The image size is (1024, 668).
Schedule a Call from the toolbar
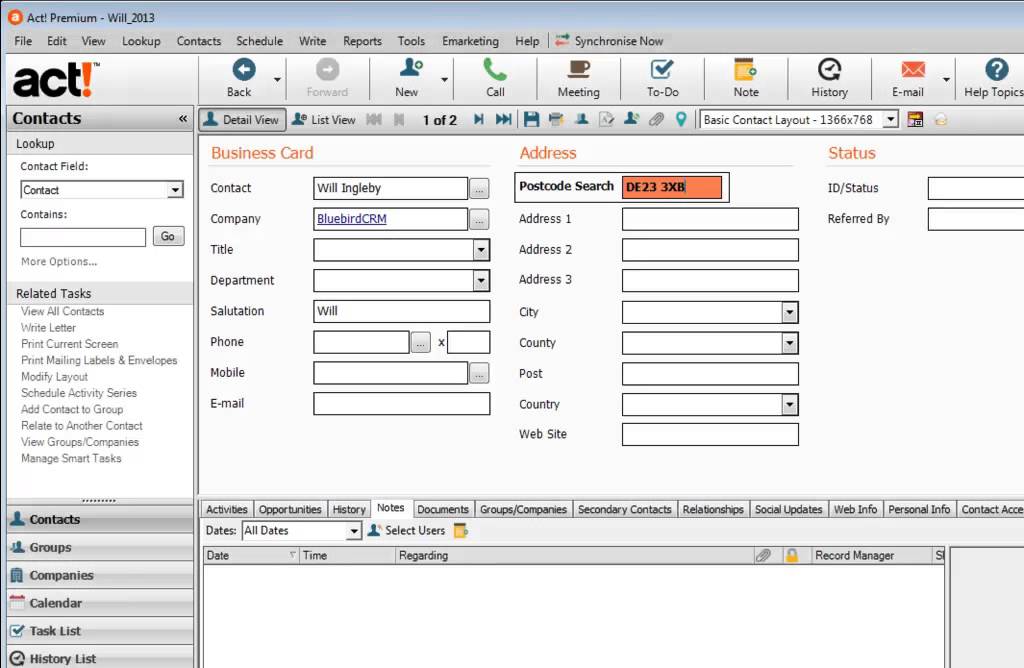point(495,78)
